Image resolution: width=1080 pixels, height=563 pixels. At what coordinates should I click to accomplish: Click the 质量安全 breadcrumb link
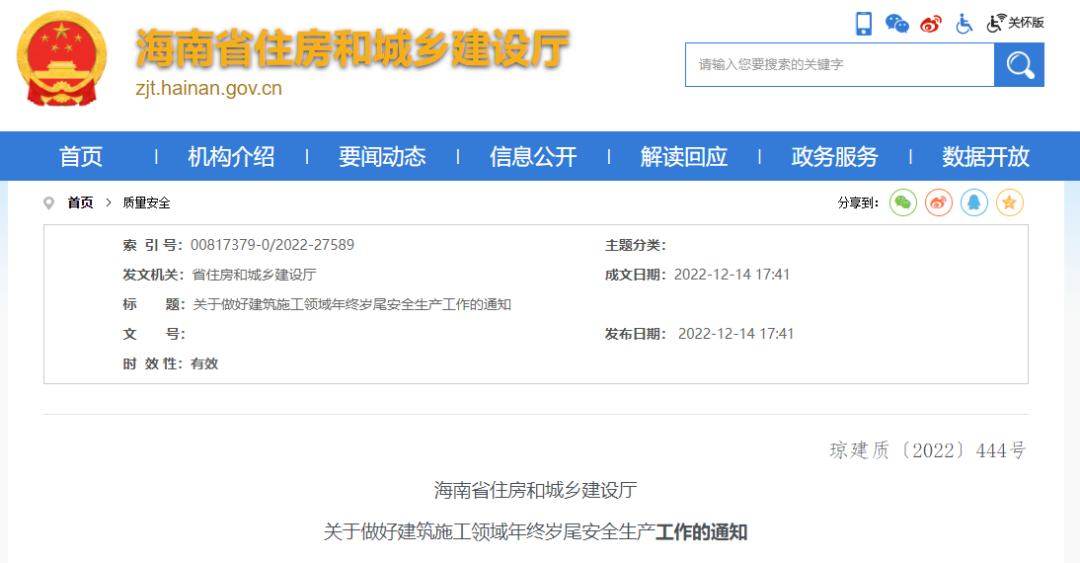146,203
